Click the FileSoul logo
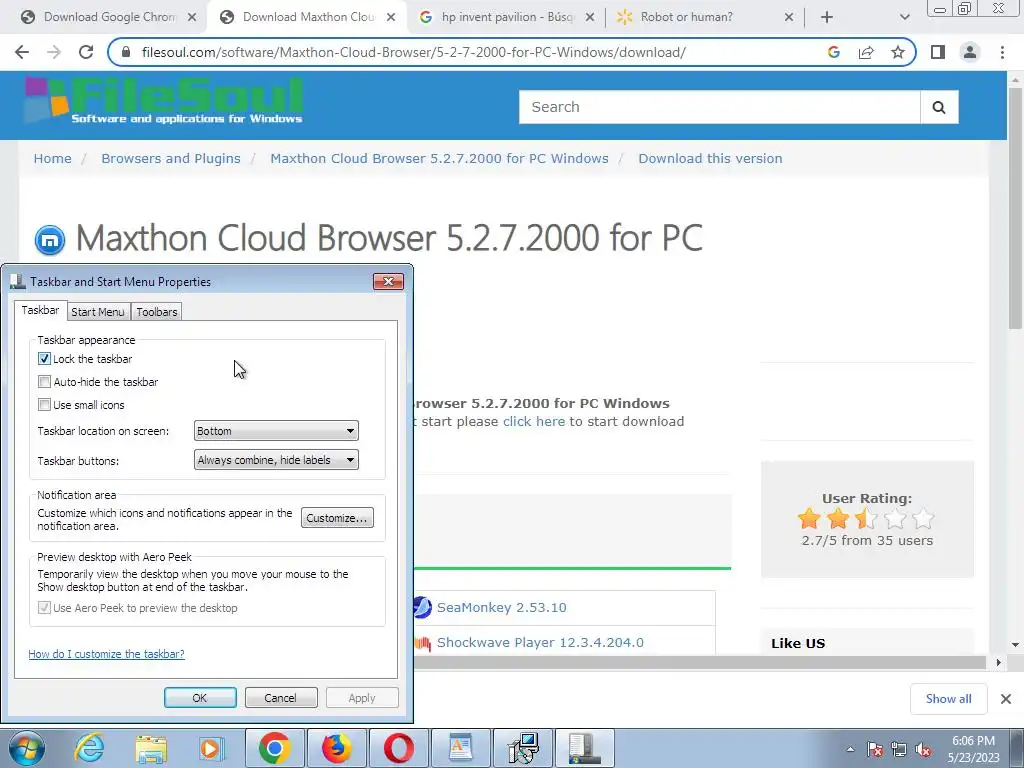This screenshot has width=1024, height=768. click(x=163, y=101)
